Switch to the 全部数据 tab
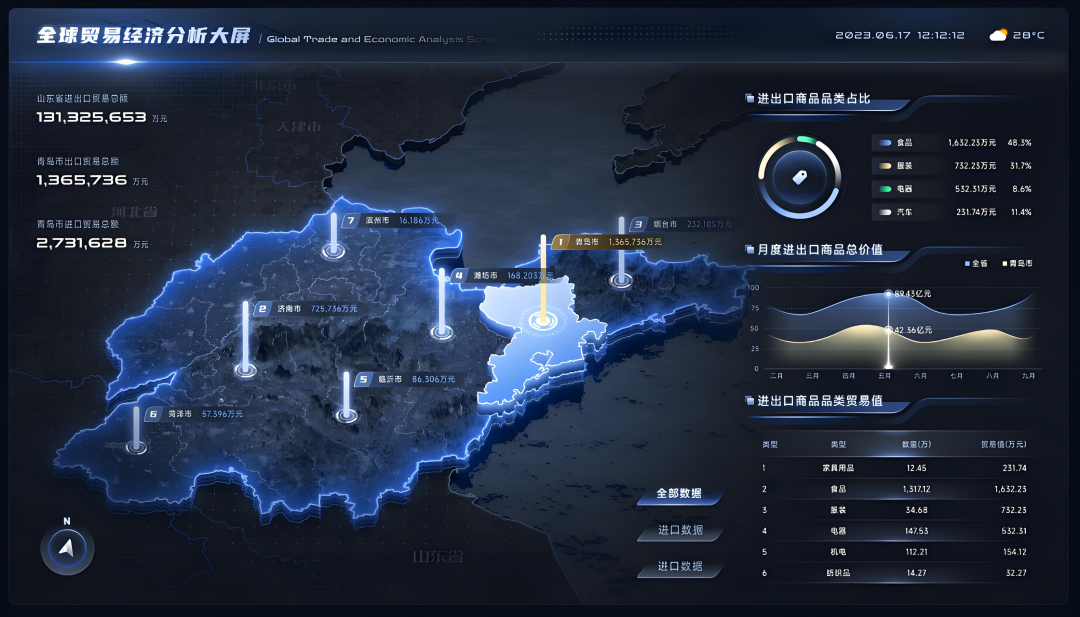The image size is (1080, 617). pyautogui.click(x=679, y=494)
